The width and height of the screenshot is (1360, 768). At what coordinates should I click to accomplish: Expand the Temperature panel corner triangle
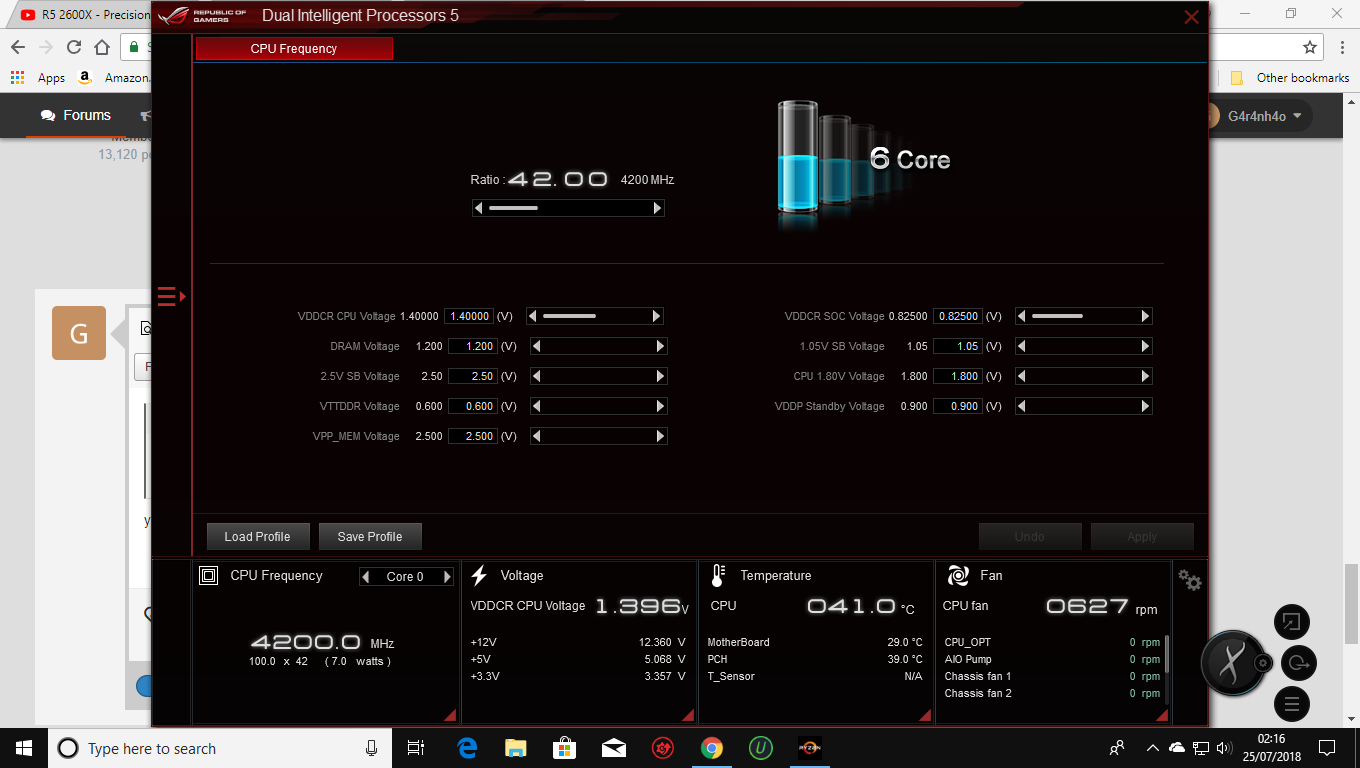tap(925, 715)
